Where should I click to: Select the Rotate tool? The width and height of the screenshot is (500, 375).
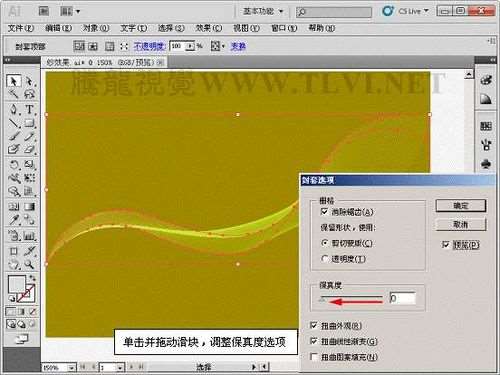click(14, 164)
